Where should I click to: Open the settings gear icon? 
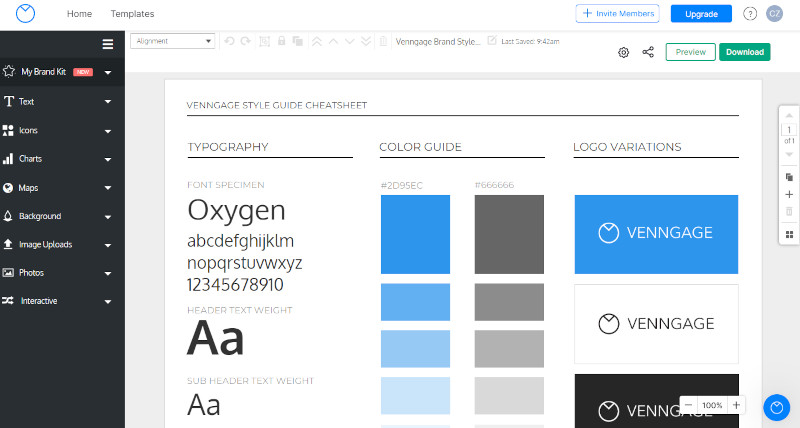[x=623, y=52]
